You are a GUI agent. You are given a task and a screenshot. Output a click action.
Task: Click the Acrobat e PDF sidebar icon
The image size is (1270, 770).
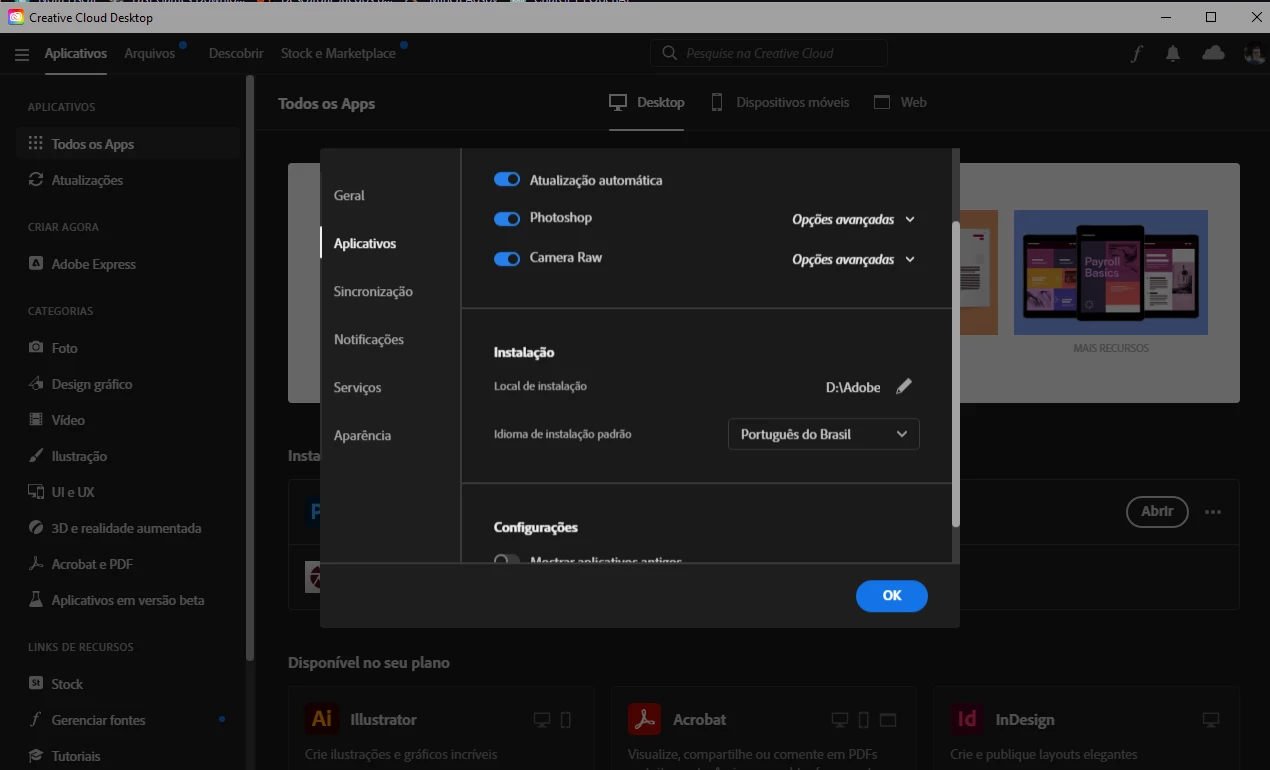[x=36, y=564]
